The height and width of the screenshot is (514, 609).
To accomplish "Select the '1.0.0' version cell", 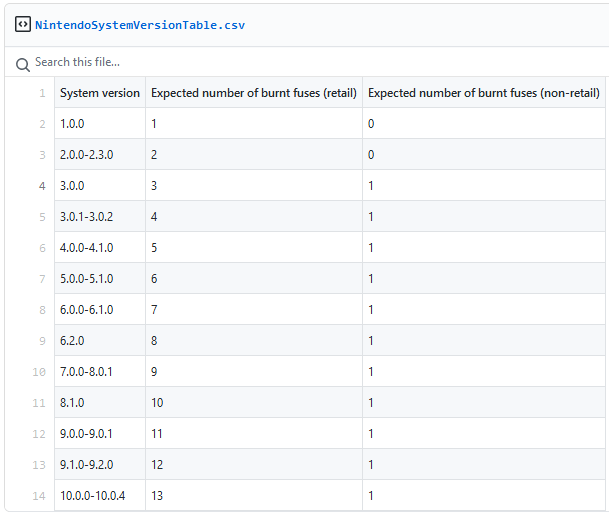I will [x=100, y=124].
